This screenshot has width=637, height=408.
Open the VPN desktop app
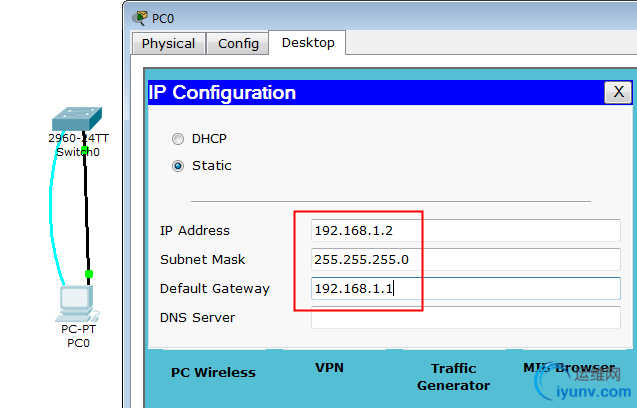pos(329,368)
